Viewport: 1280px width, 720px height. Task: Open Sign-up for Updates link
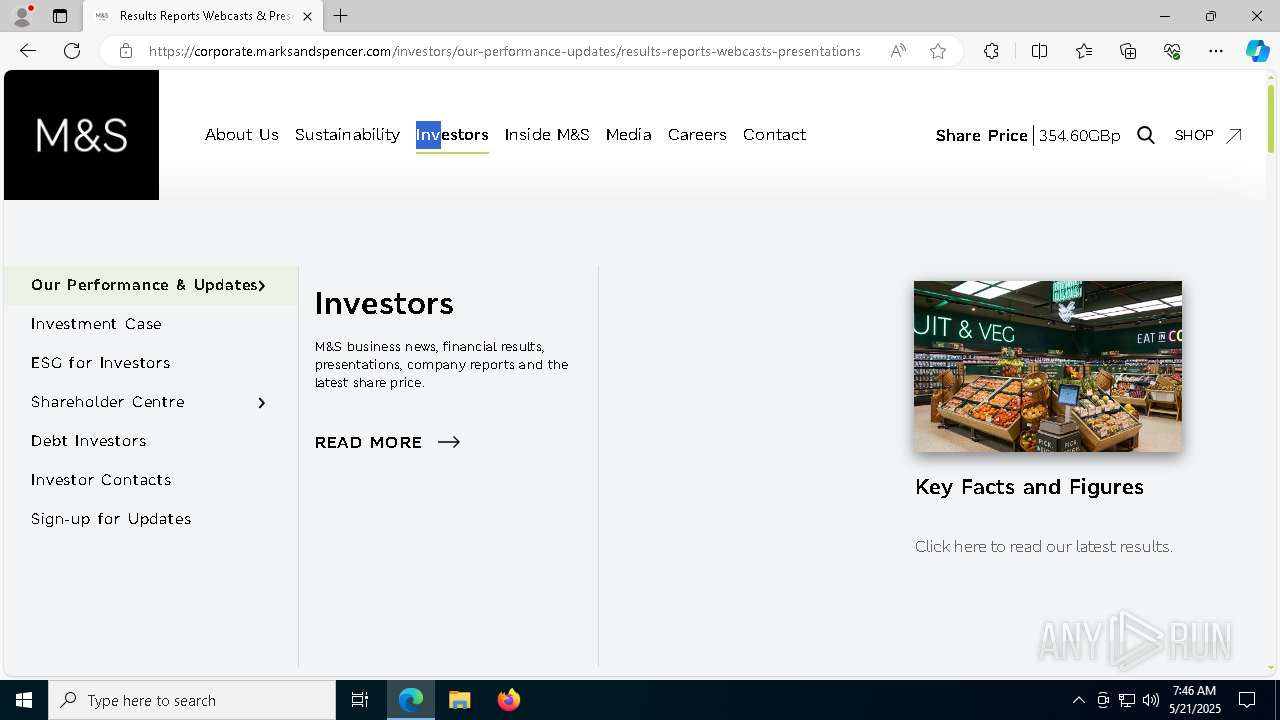(x=111, y=519)
